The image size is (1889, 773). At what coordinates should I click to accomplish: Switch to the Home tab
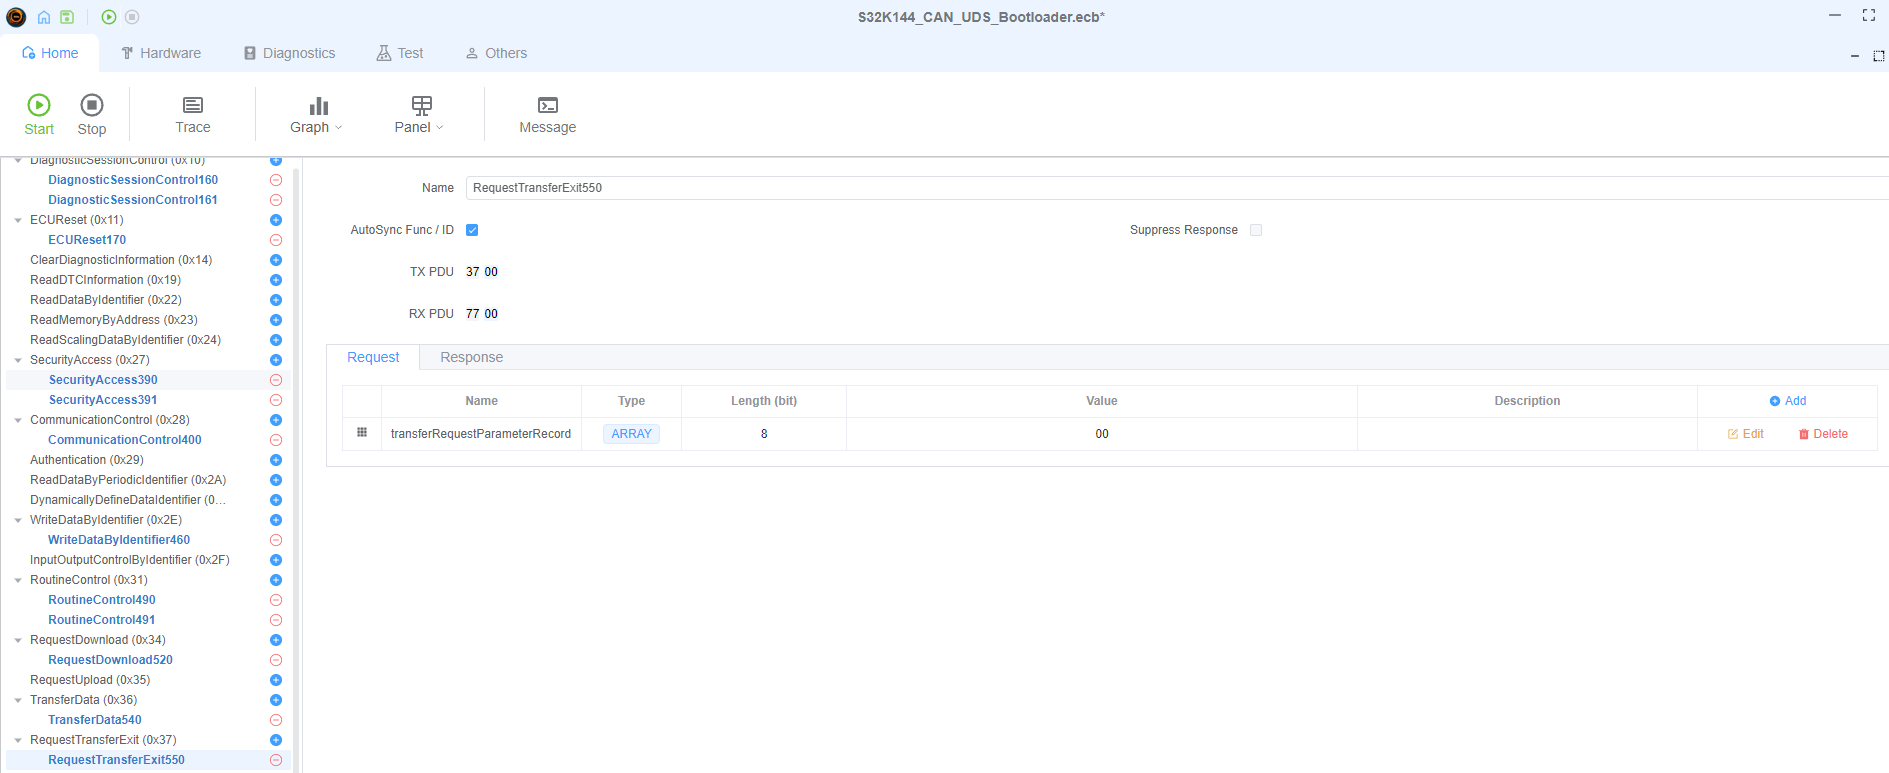[x=50, y=53]
